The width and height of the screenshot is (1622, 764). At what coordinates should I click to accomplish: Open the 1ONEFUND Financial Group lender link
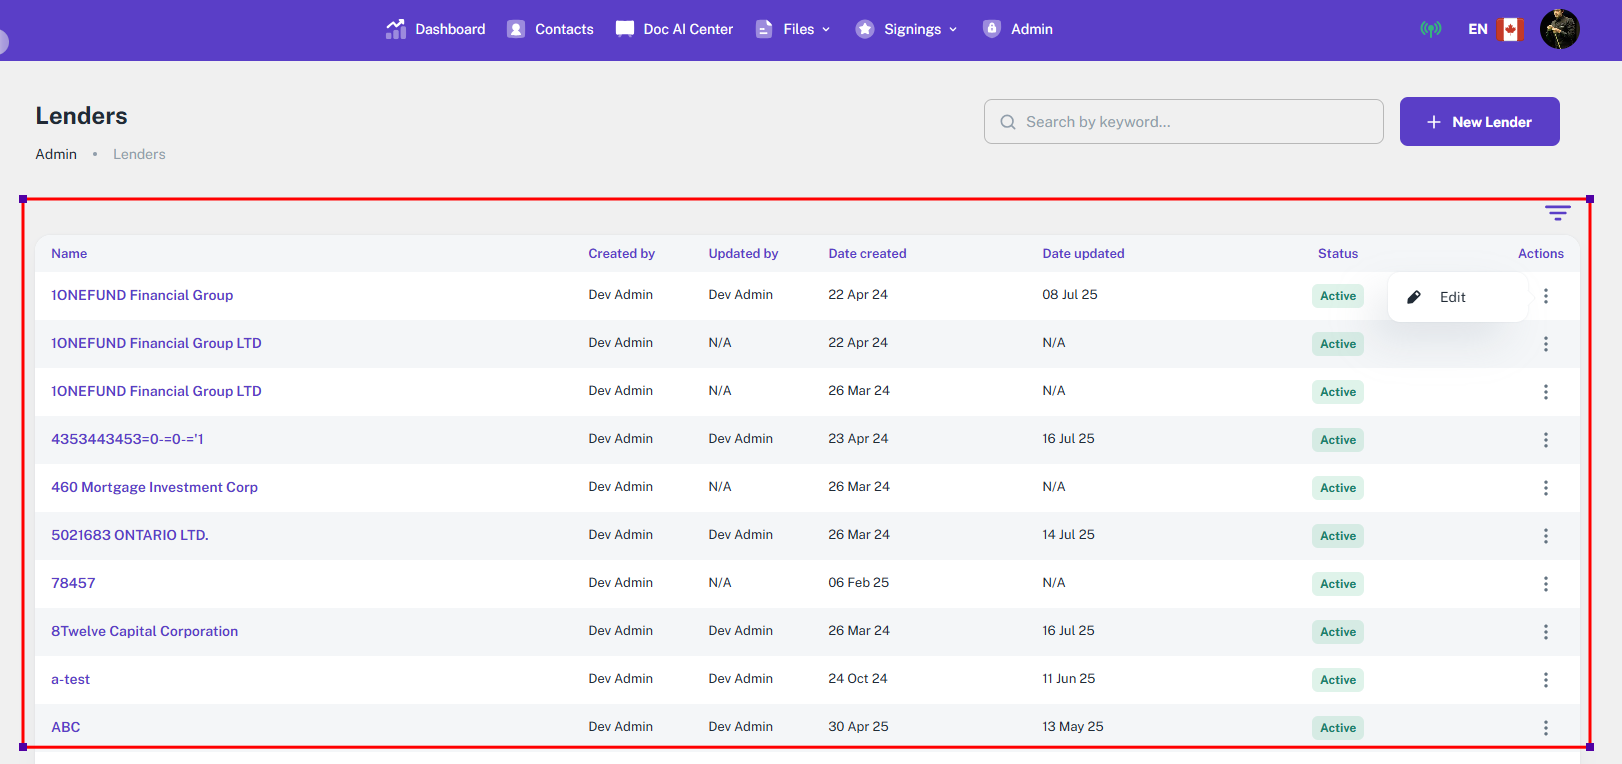pyautogui.click(x=142, y=295)
